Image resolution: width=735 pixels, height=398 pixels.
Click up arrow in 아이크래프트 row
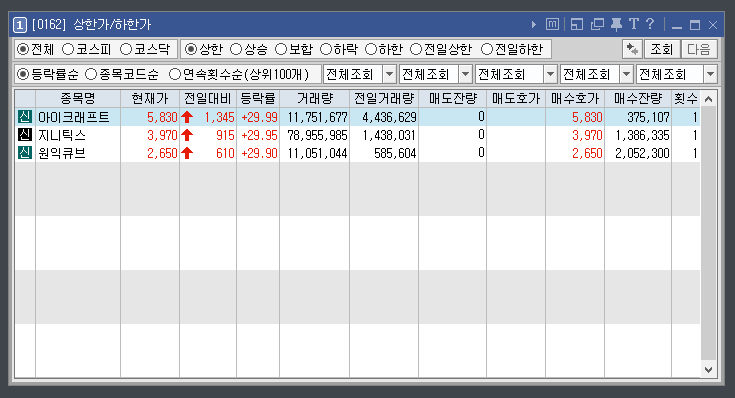click(x=187, y=117)
